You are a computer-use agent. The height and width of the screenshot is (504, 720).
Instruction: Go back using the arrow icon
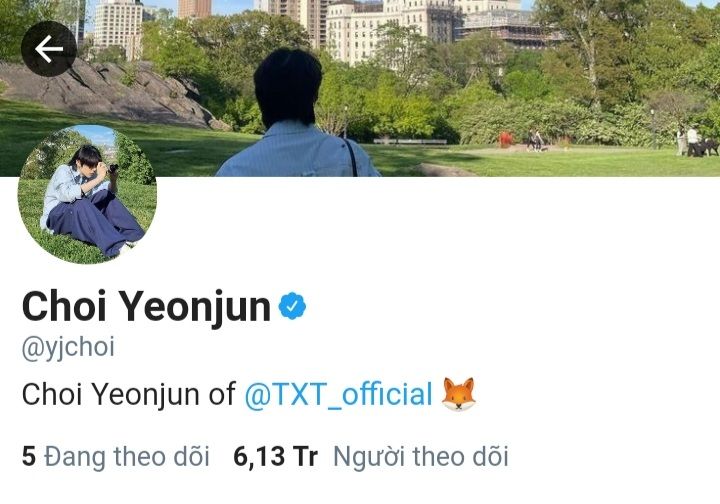tap(49, 49)
